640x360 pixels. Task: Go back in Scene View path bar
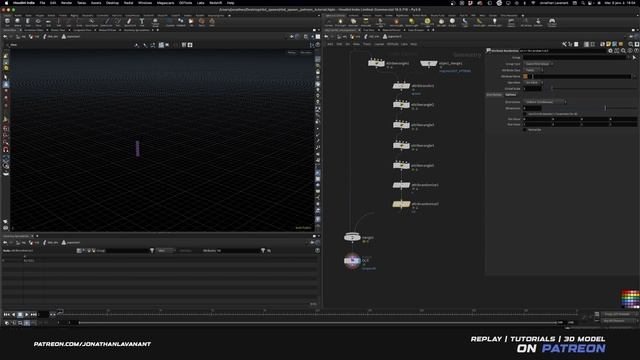click(x=5, y=36)
